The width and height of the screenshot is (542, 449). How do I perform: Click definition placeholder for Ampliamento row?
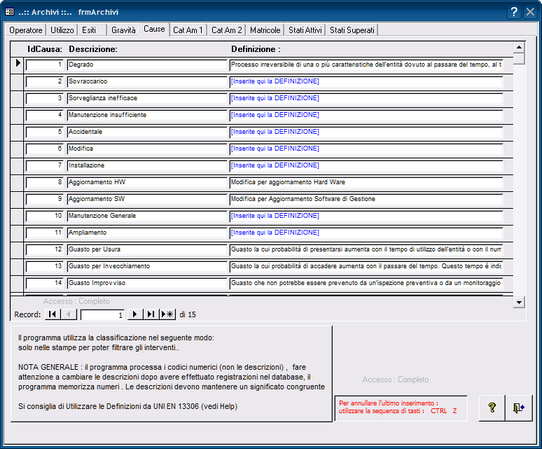pos(366,233)
